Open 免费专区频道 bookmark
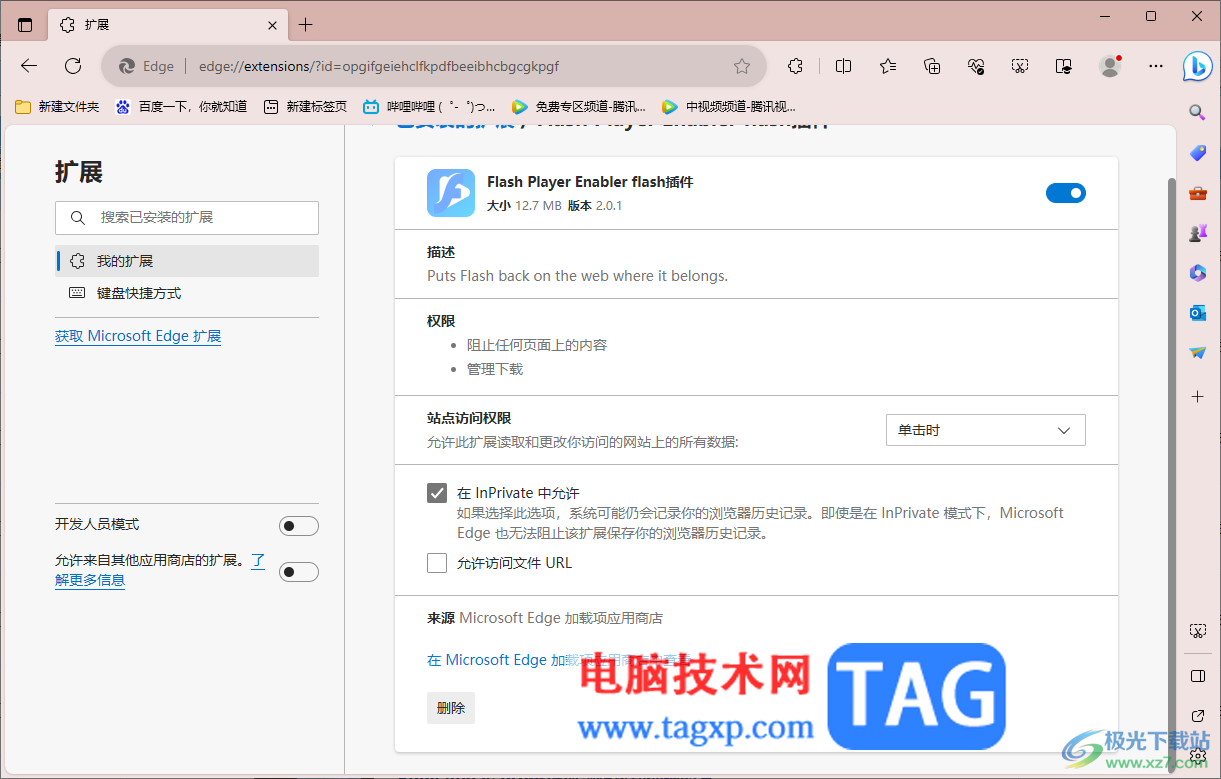 (578, 106)
